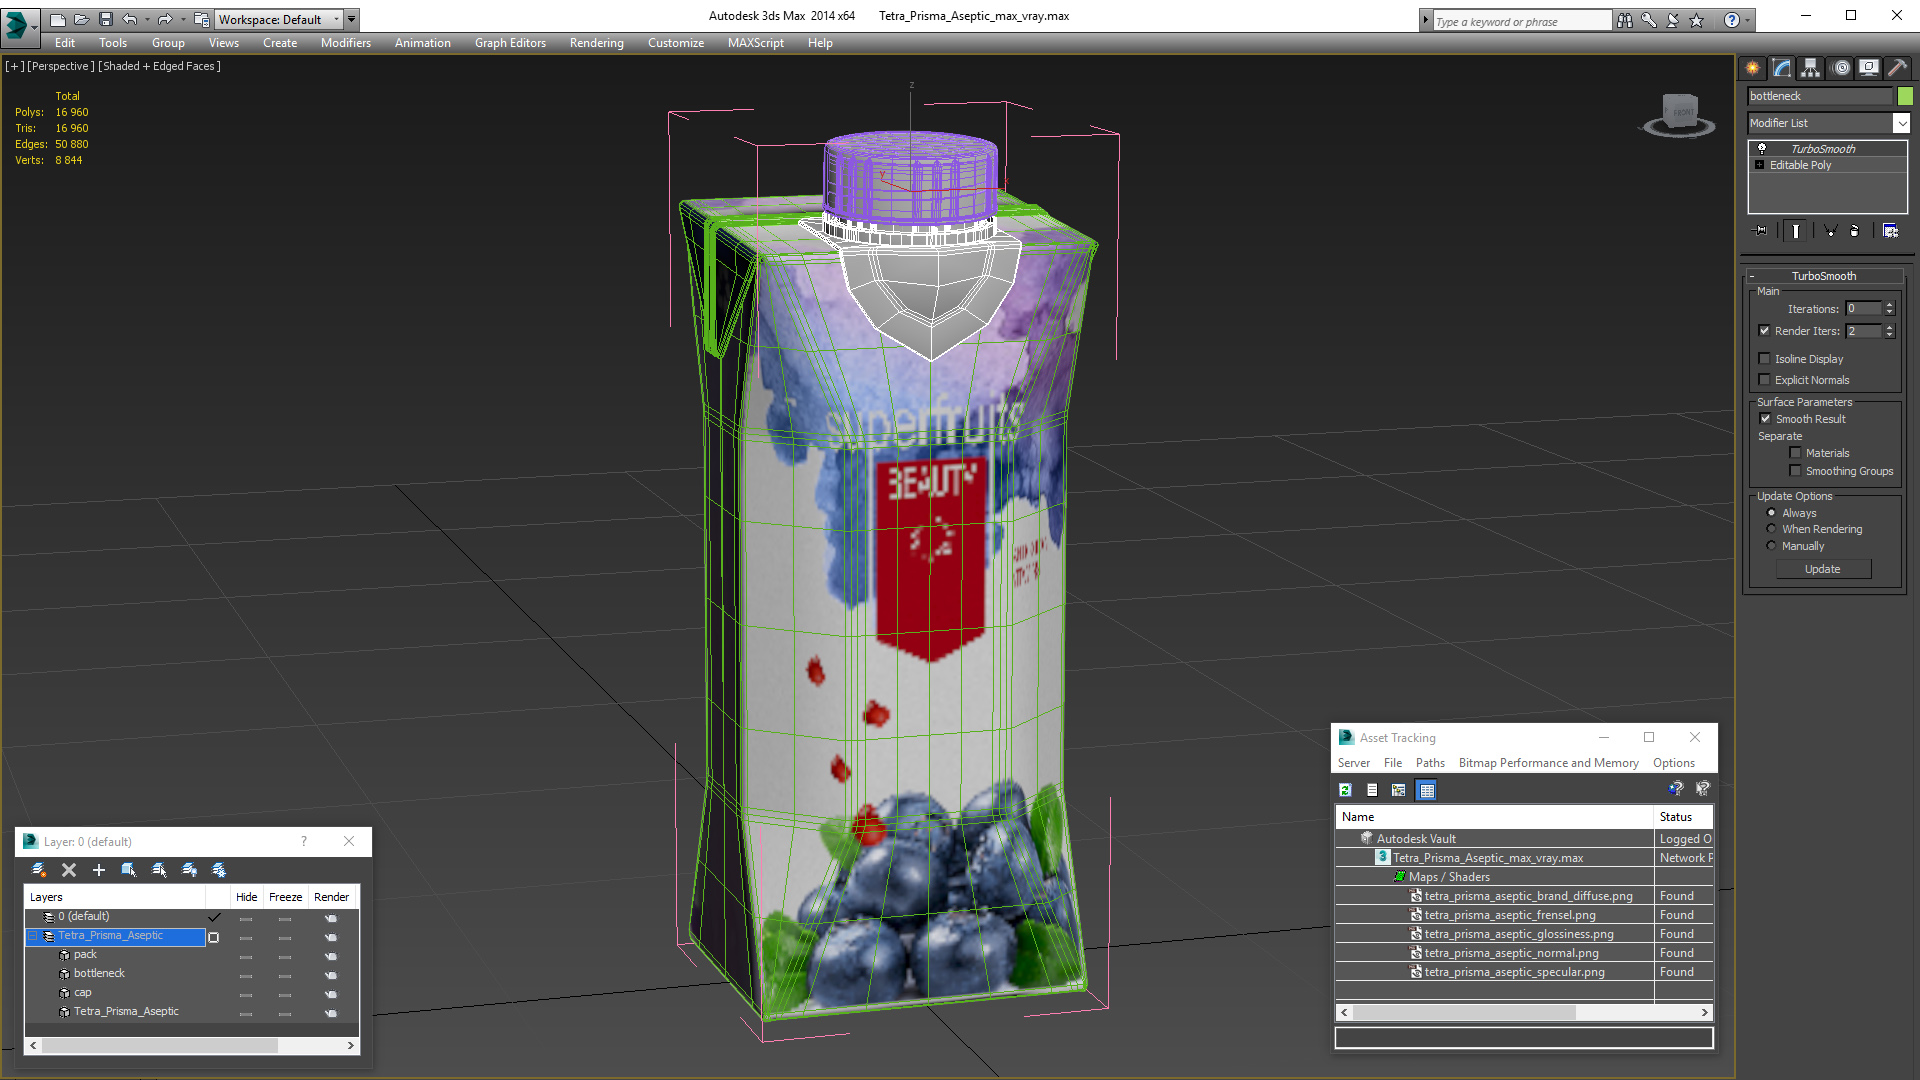1920x1080 pixels.
Task: Open the Hierarchy command panel tab
Action: pyautogui.click(x=1811, y=68)
